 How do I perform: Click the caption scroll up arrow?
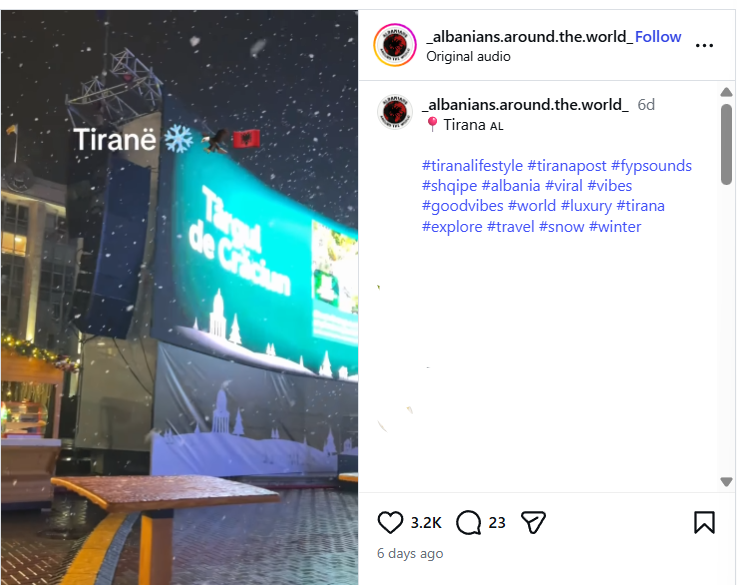click(726, 92)
